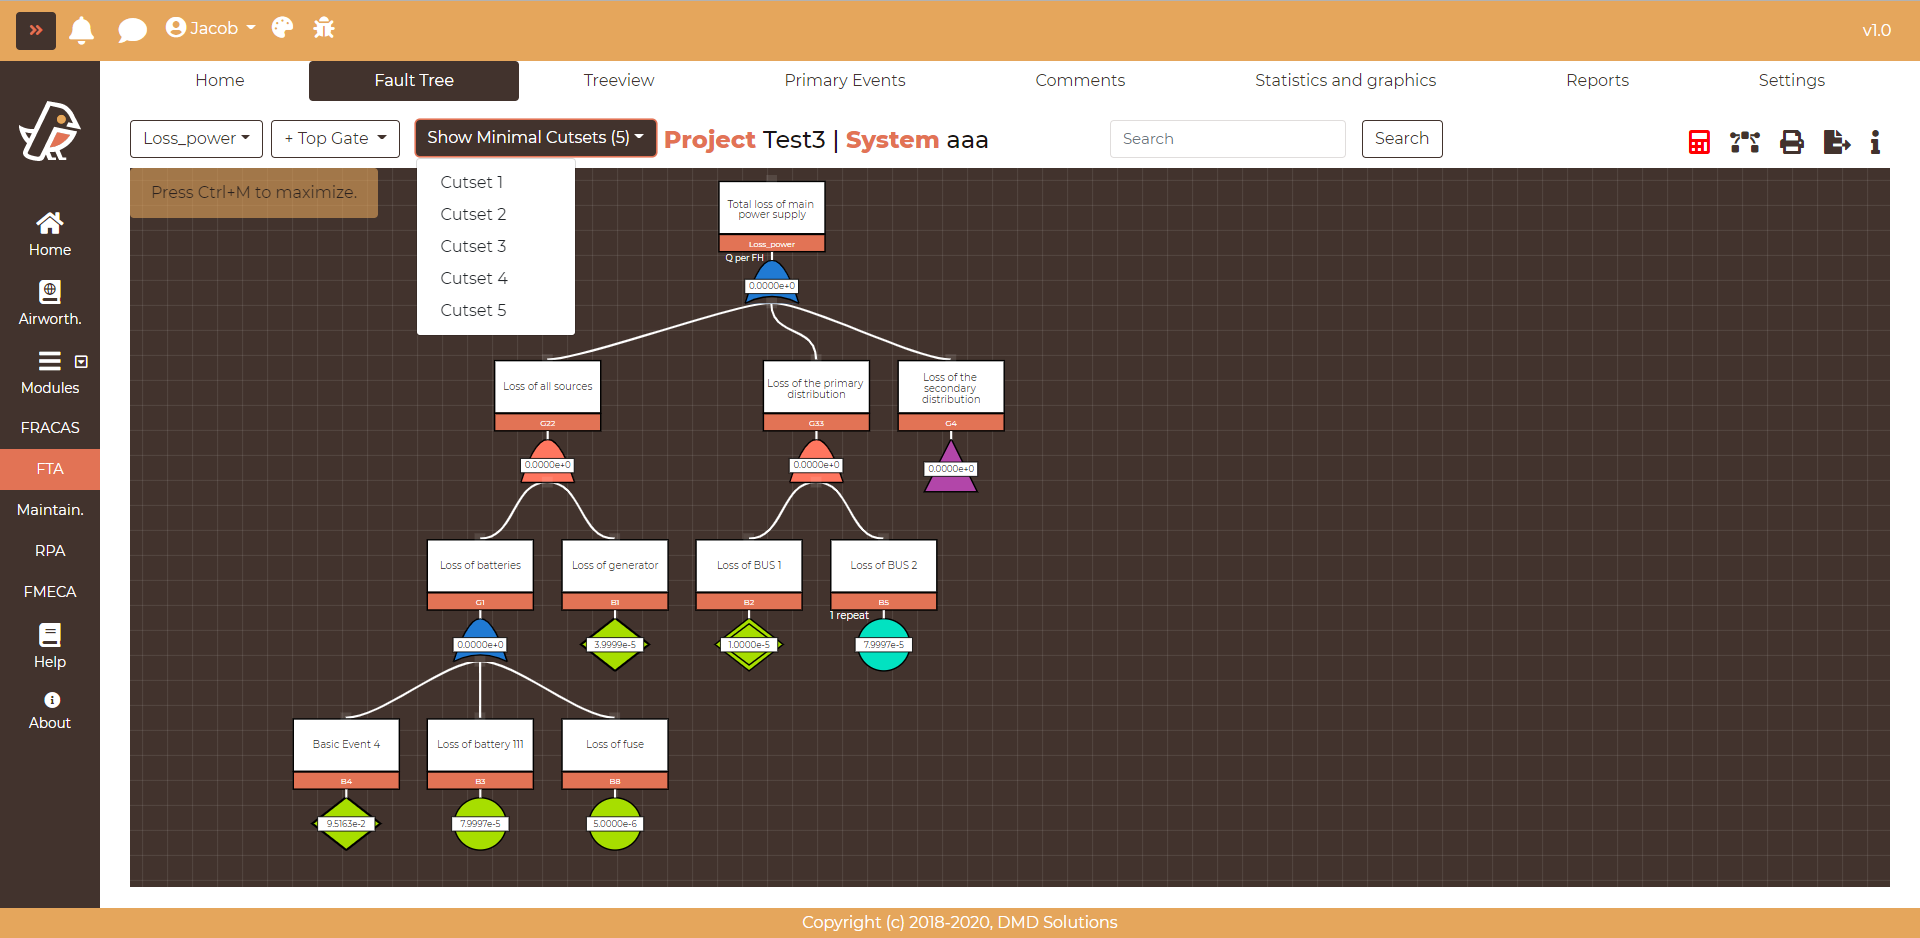Image resolution: width=1920 pixels, height=938 pixels.
Task: Click the color palette theme icon
Action: click(283, 28)
